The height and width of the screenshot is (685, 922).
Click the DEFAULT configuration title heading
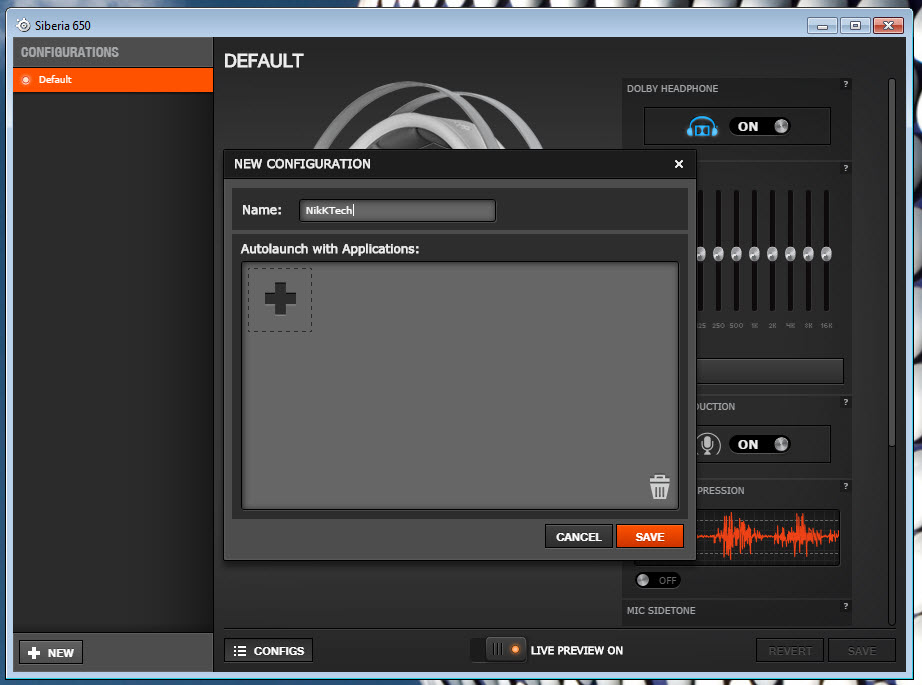tap(263, 61)
